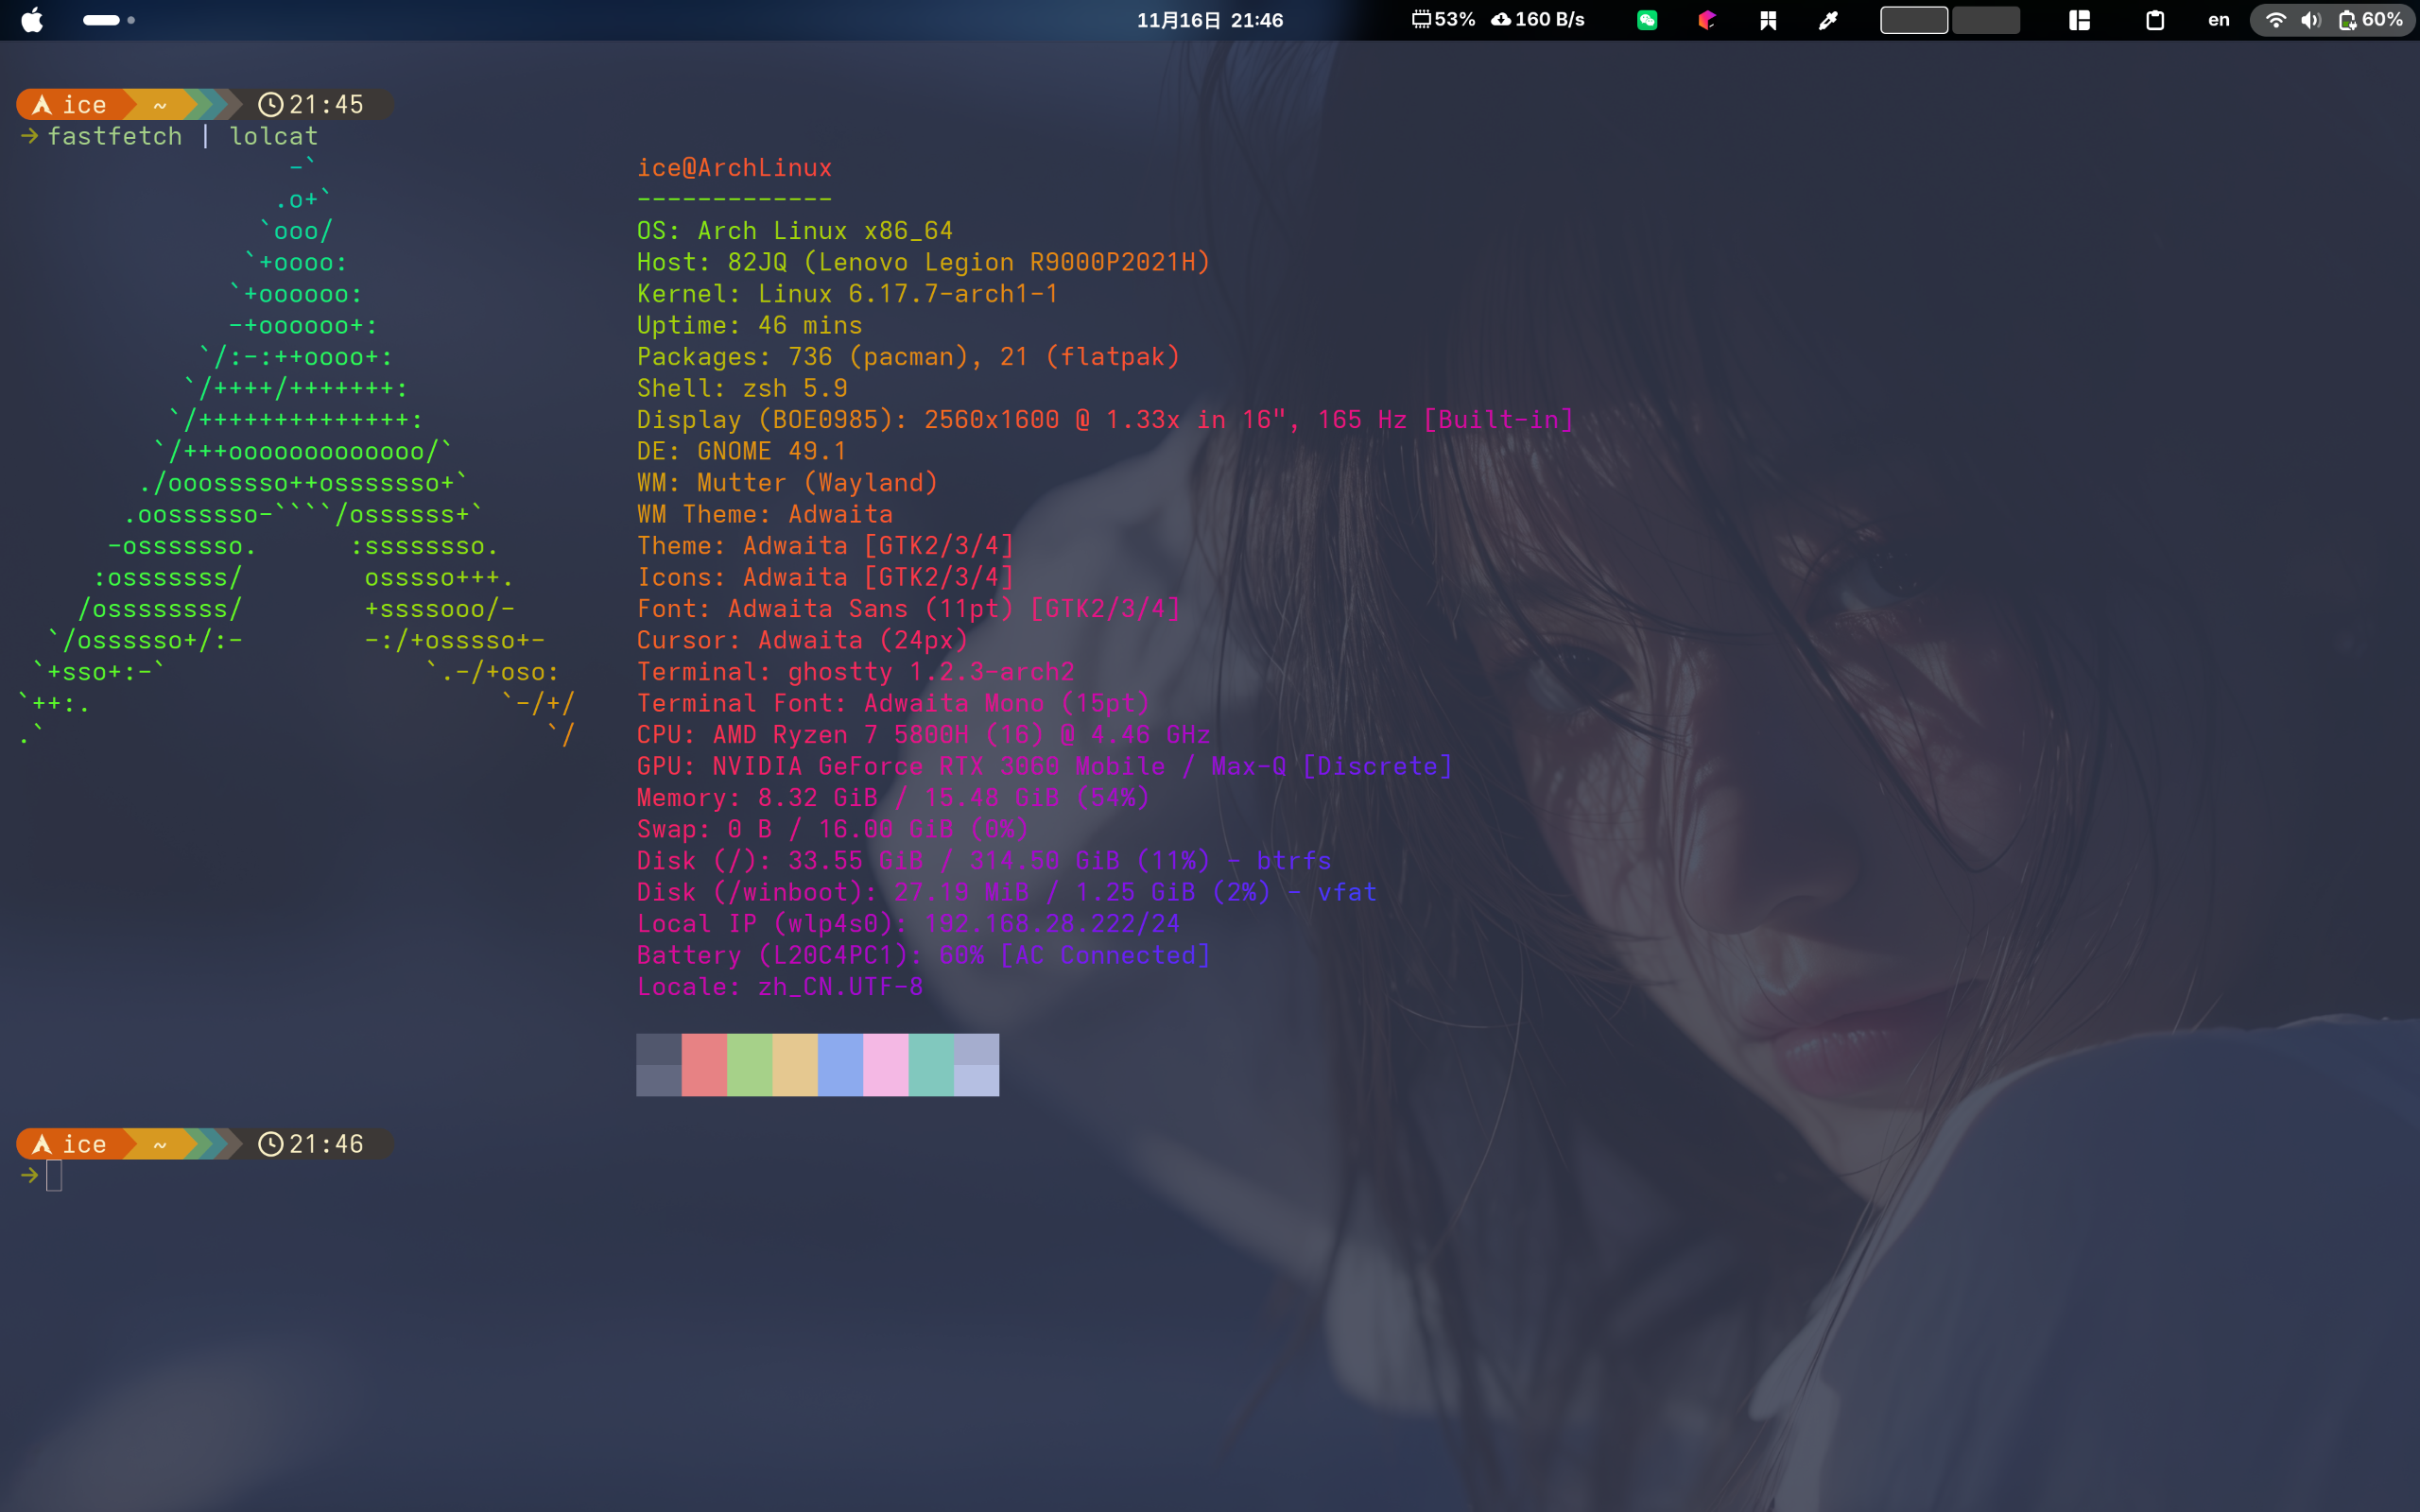Switch to the inactive workspace dot
Viewport: 2420px width, 1512px height.
tap(131, 20)
